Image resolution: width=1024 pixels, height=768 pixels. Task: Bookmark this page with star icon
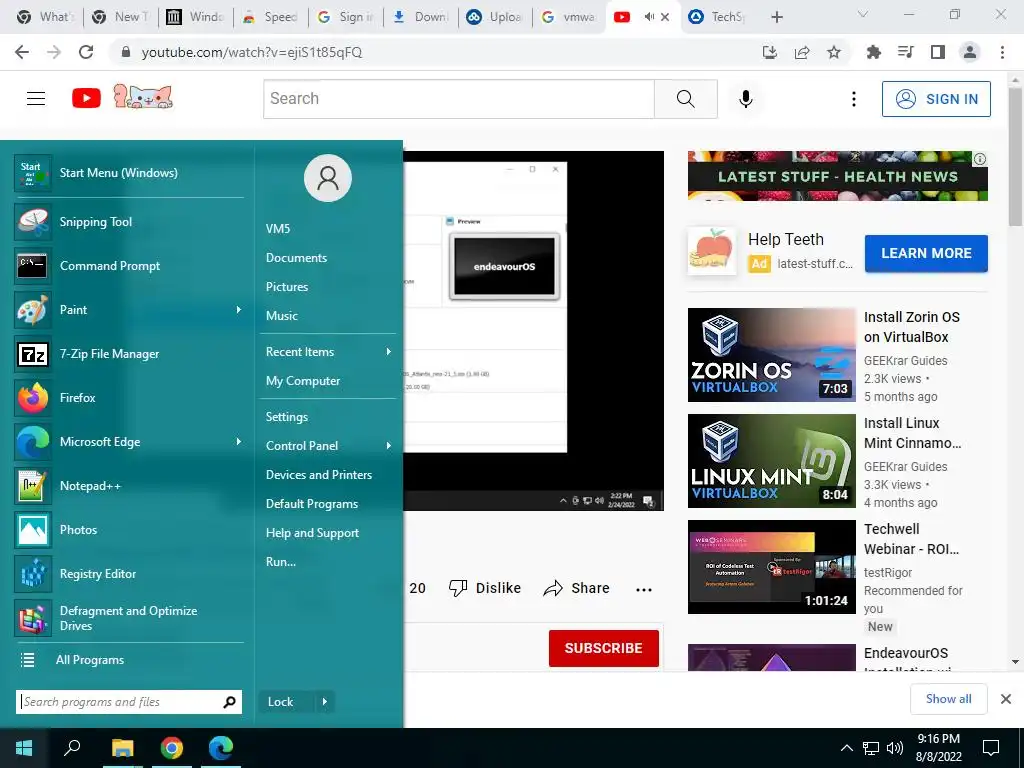834,52
